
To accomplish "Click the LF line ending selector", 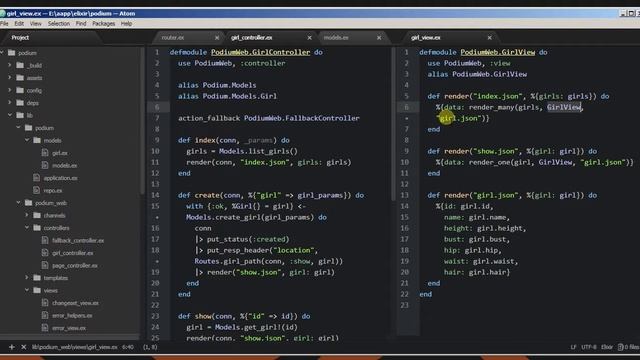I will [x=573, y=347].
